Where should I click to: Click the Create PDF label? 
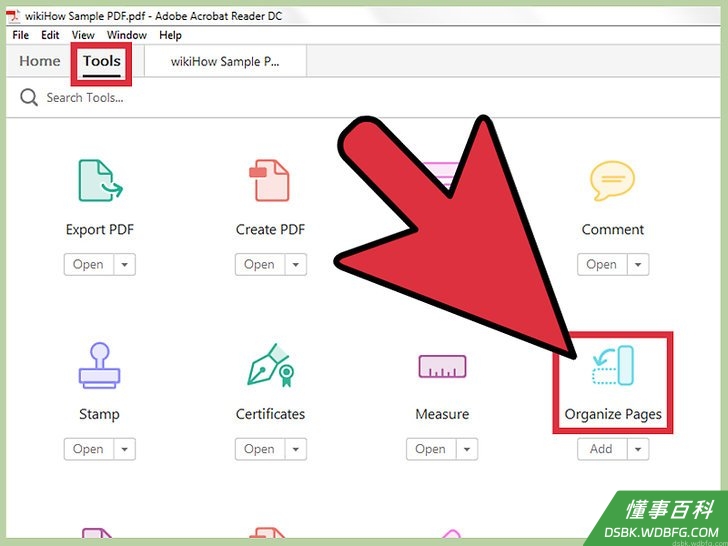[x=270, y=229]
